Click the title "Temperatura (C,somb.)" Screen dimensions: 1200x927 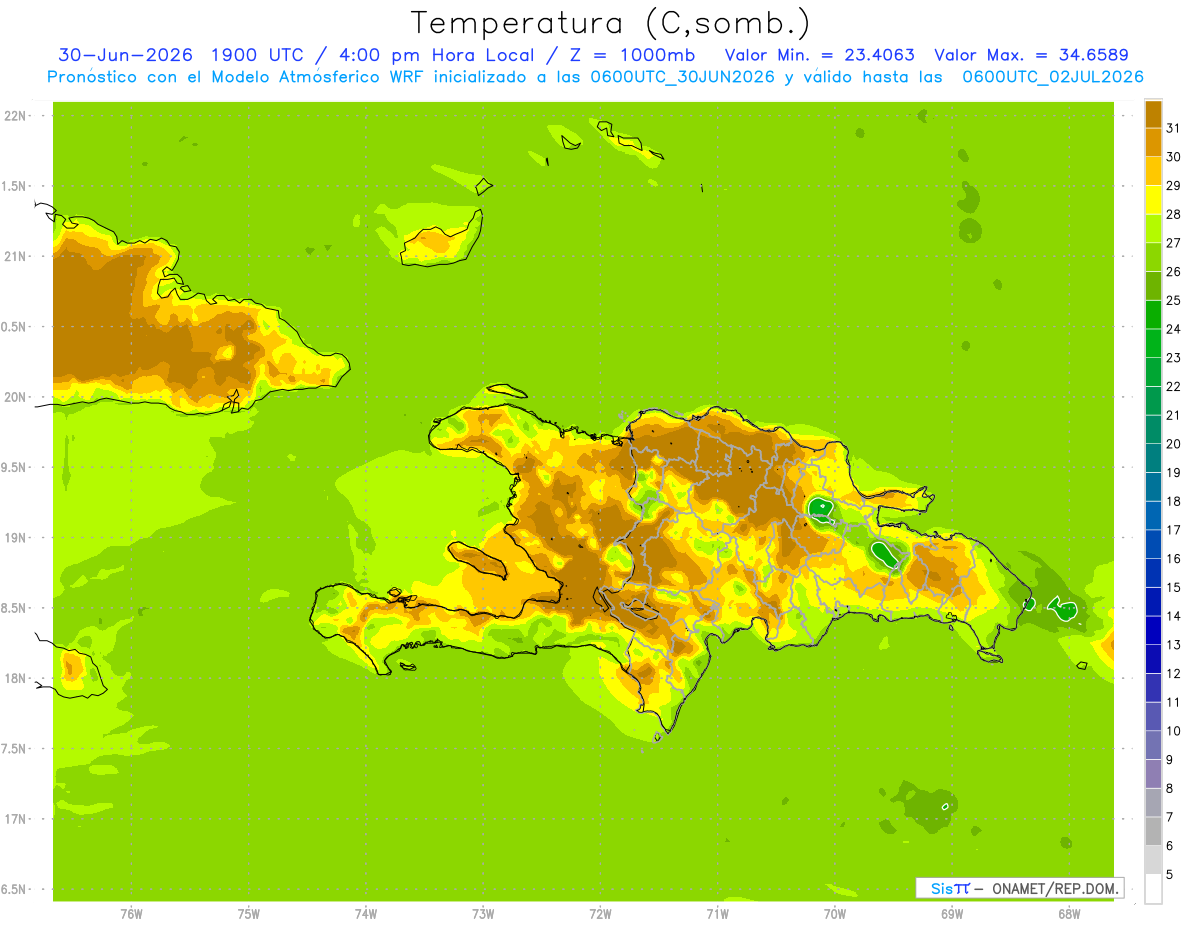[x=610, y=24]
